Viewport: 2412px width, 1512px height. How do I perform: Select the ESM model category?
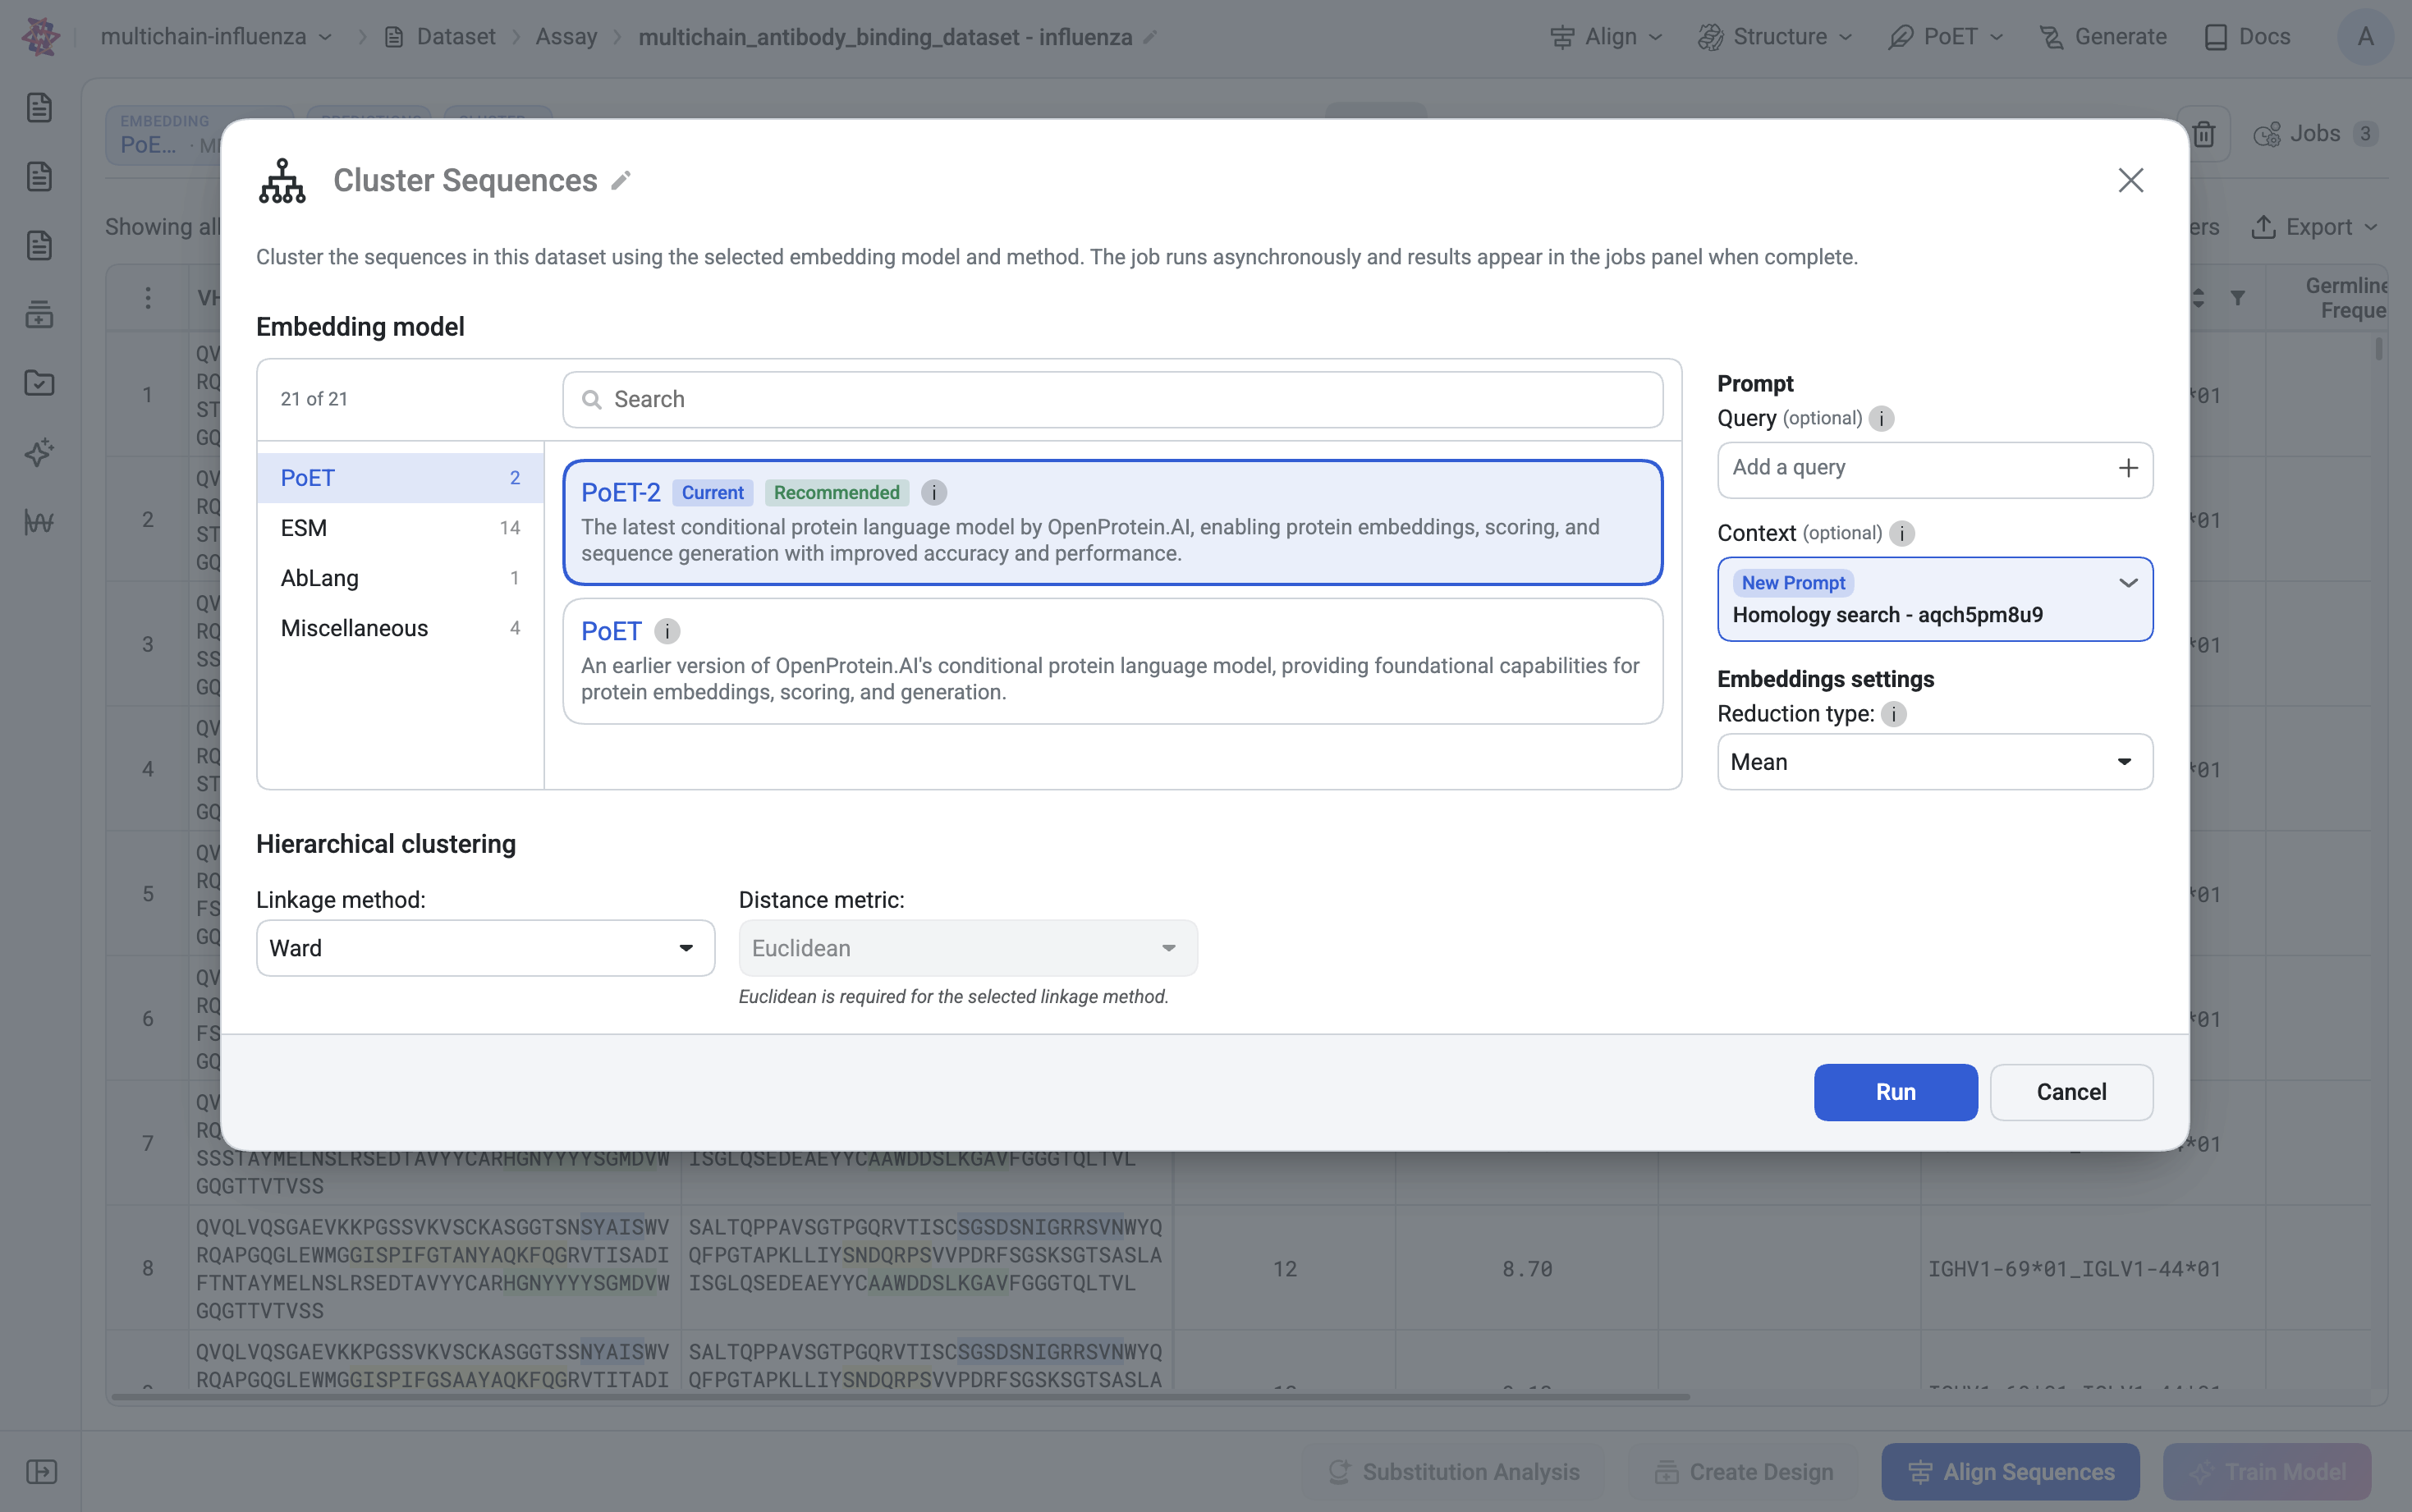click(x=400, y=528)
